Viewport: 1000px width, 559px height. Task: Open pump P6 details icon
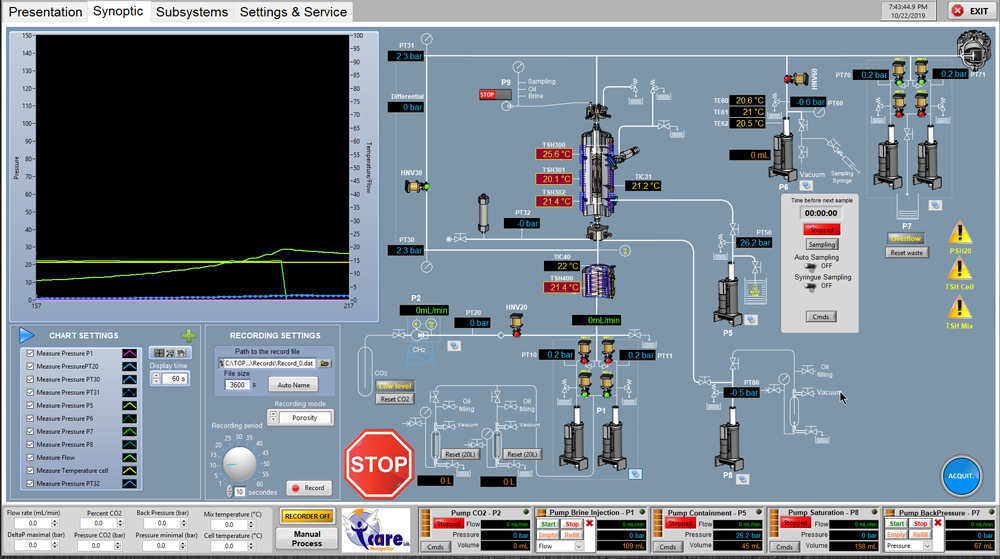[806, 185]
